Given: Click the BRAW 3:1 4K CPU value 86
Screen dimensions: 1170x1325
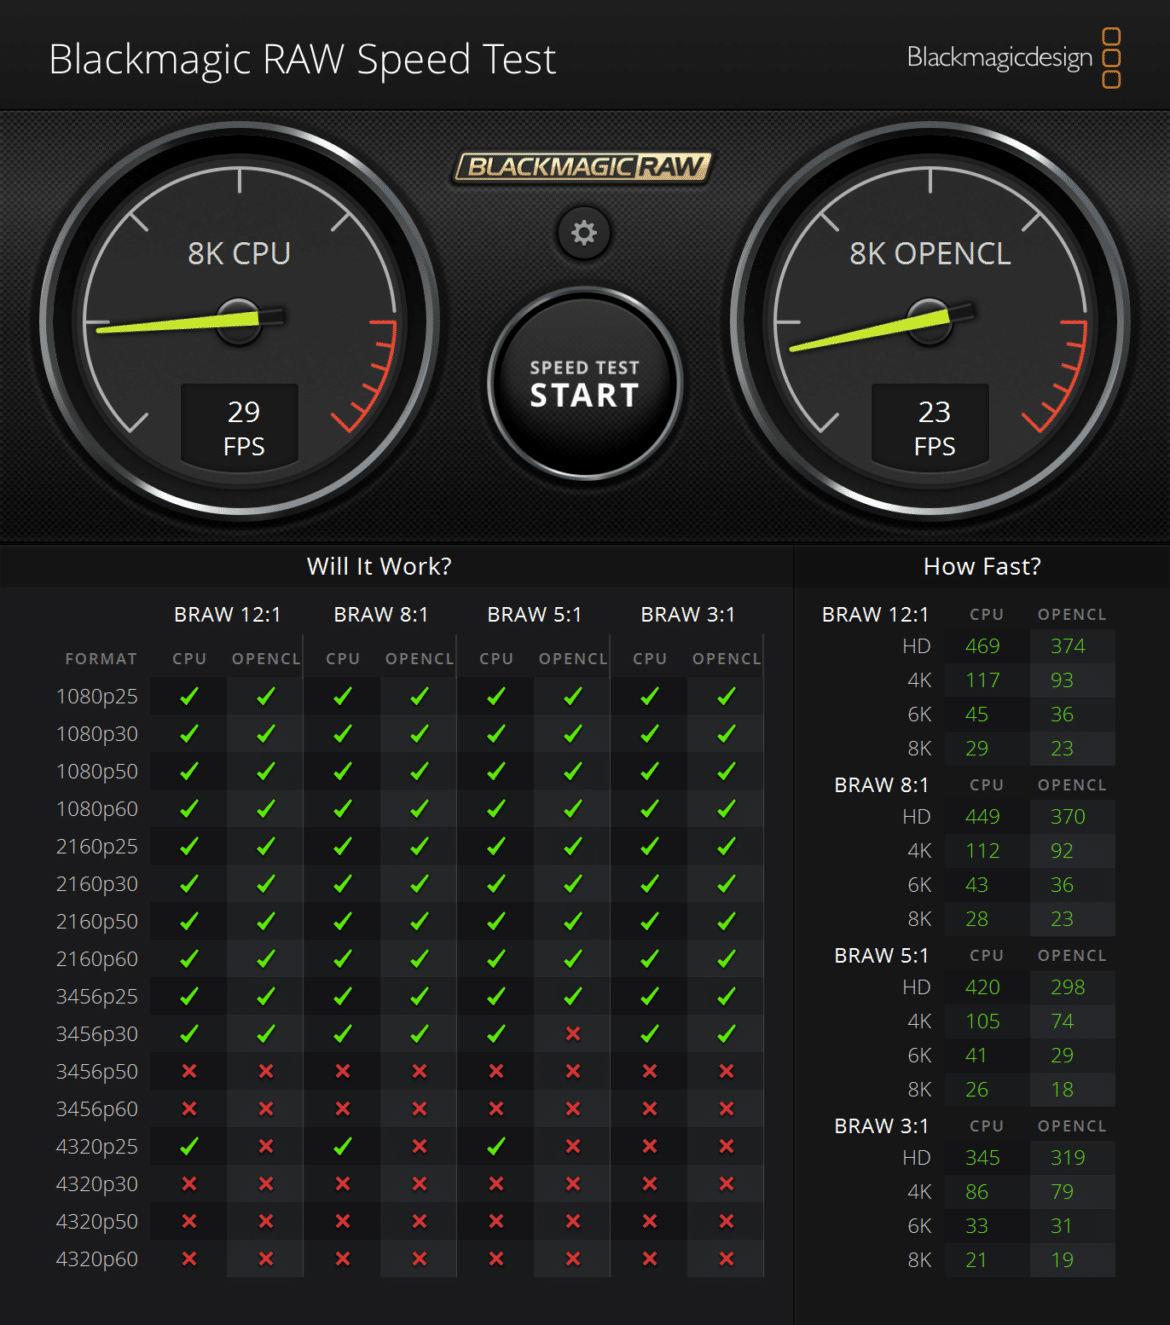Looking at the screenshot, I should point(976,1191).
